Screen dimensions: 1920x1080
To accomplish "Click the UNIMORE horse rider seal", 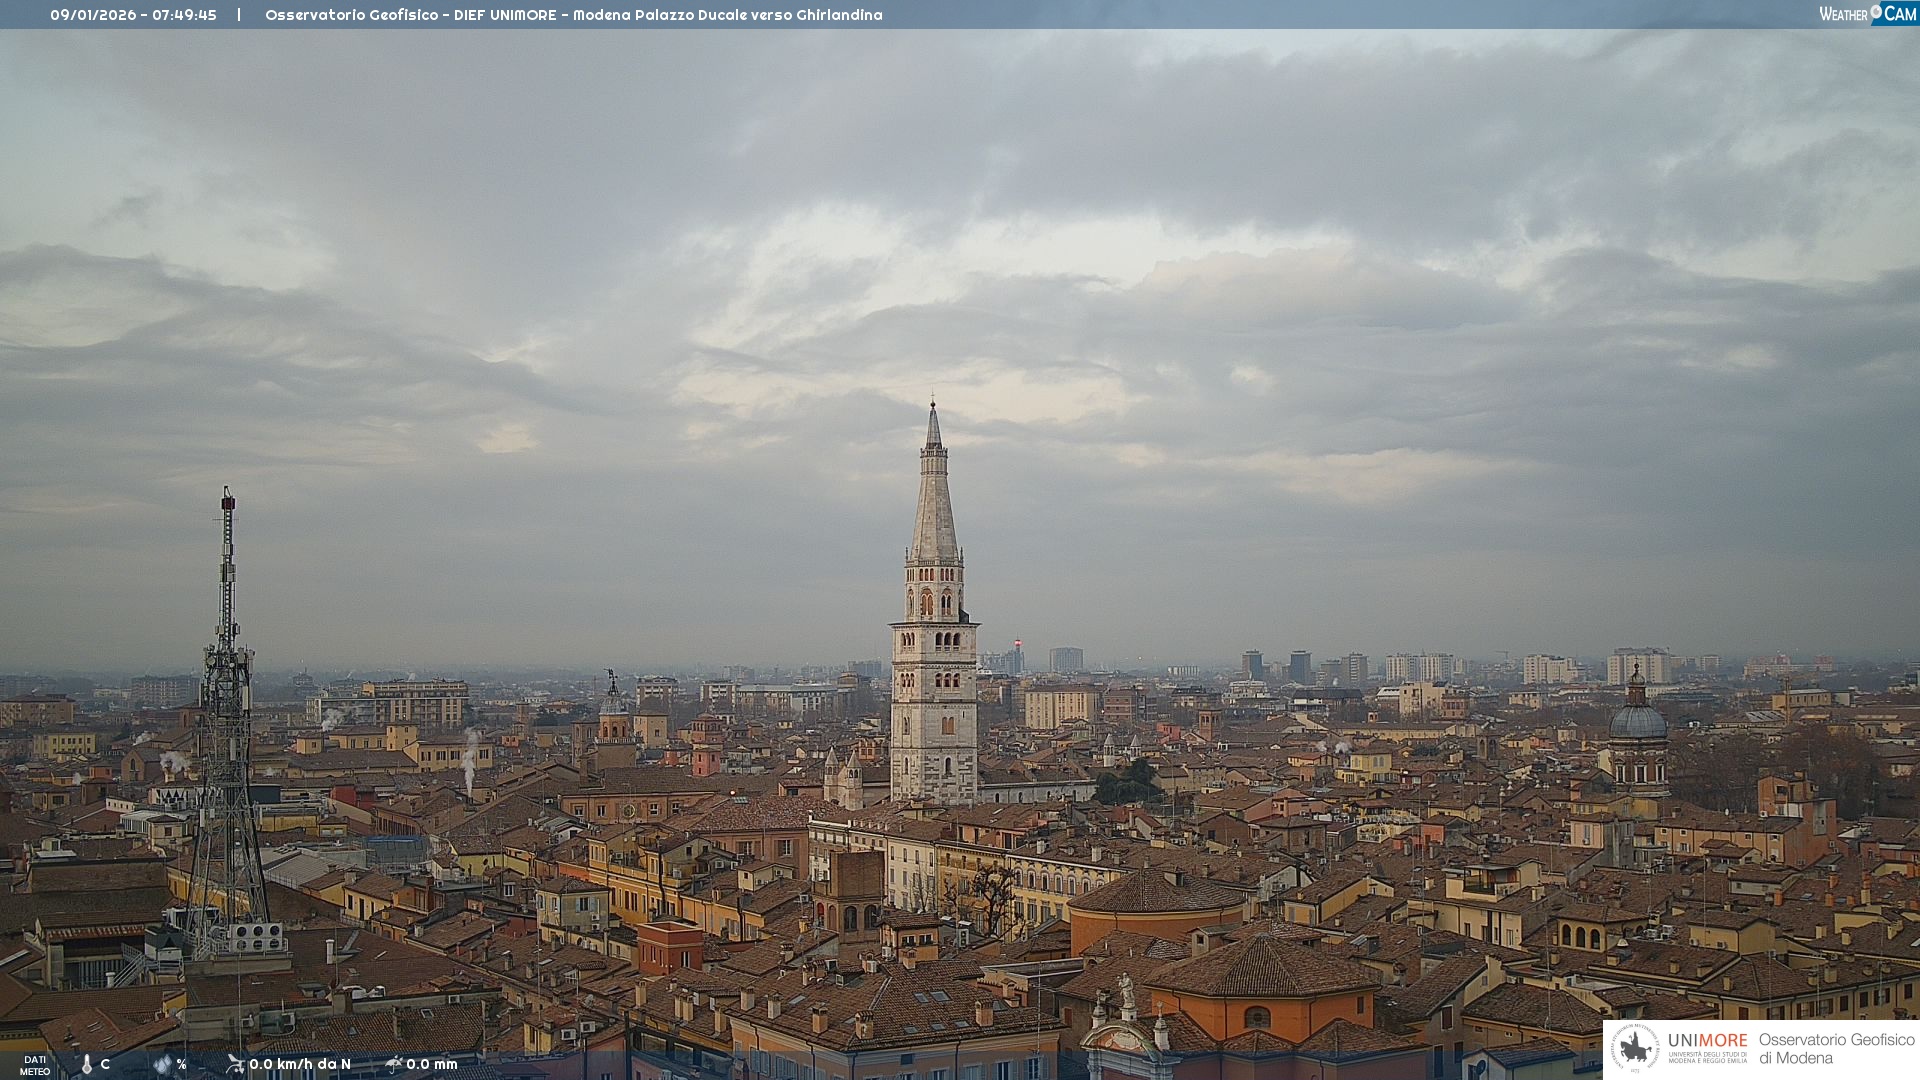I will (x=1635, y=1048).
